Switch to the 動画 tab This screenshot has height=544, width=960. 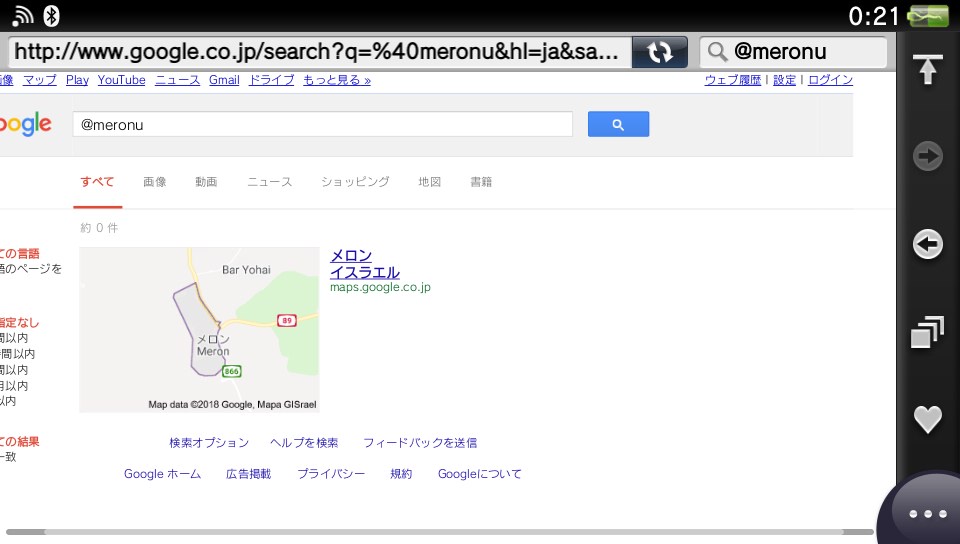(206, 182)
